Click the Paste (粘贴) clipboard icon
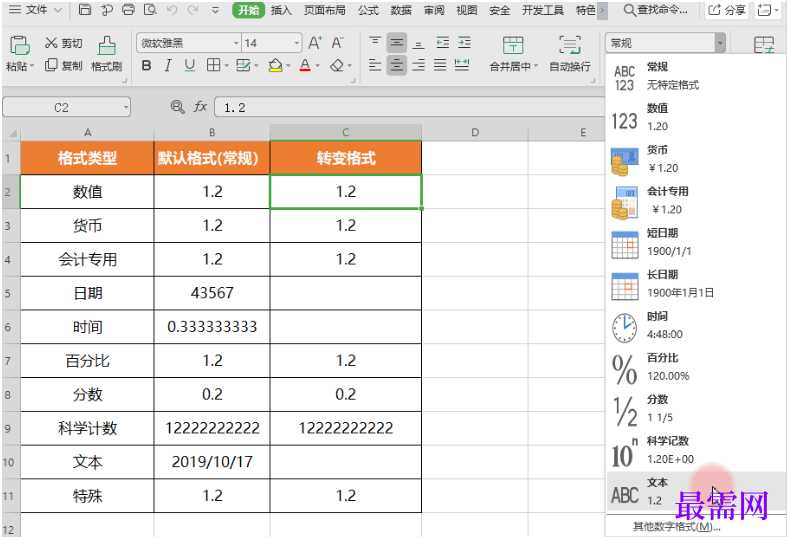This screenshot has width=787, height=537. [x=18, y=46]
